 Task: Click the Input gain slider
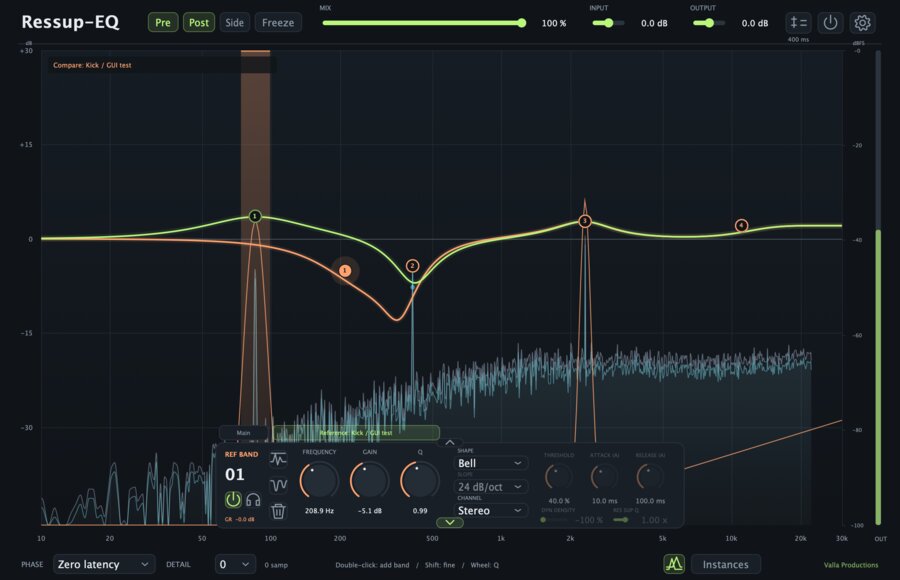(608, 23)
